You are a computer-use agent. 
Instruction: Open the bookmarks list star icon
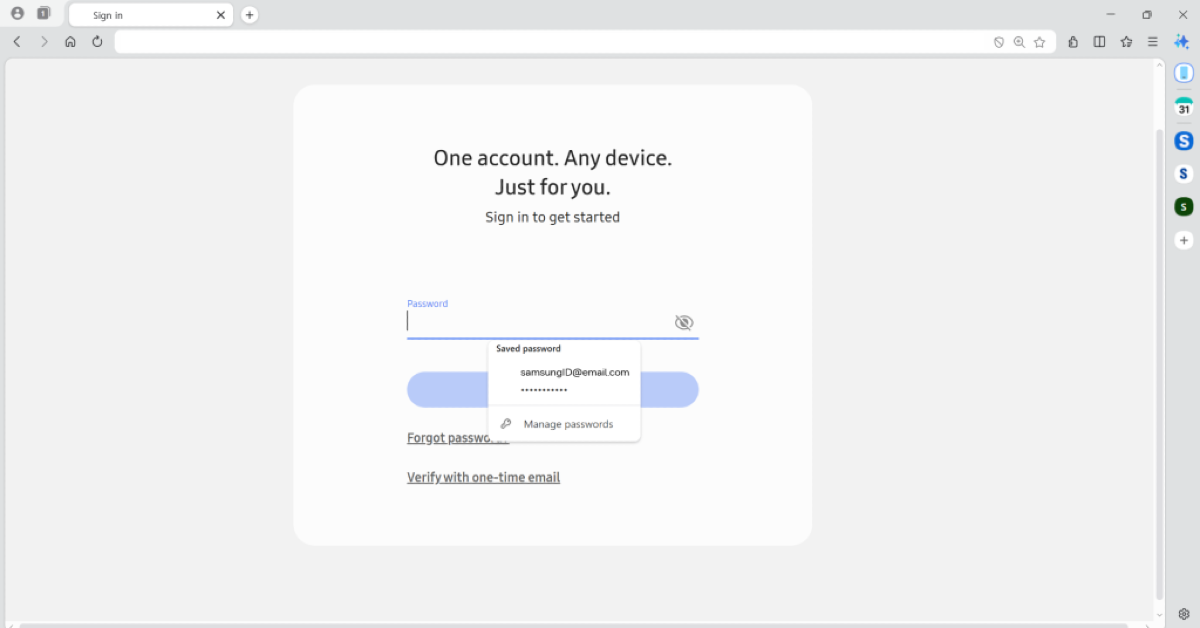[1127, 42]
